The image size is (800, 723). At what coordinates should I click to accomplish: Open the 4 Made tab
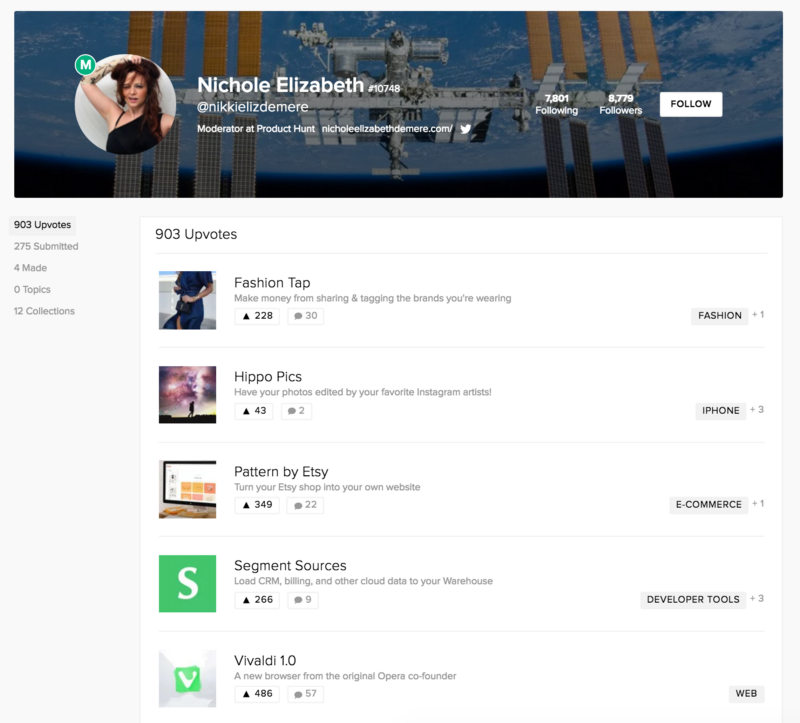click(x=31, y=268)
